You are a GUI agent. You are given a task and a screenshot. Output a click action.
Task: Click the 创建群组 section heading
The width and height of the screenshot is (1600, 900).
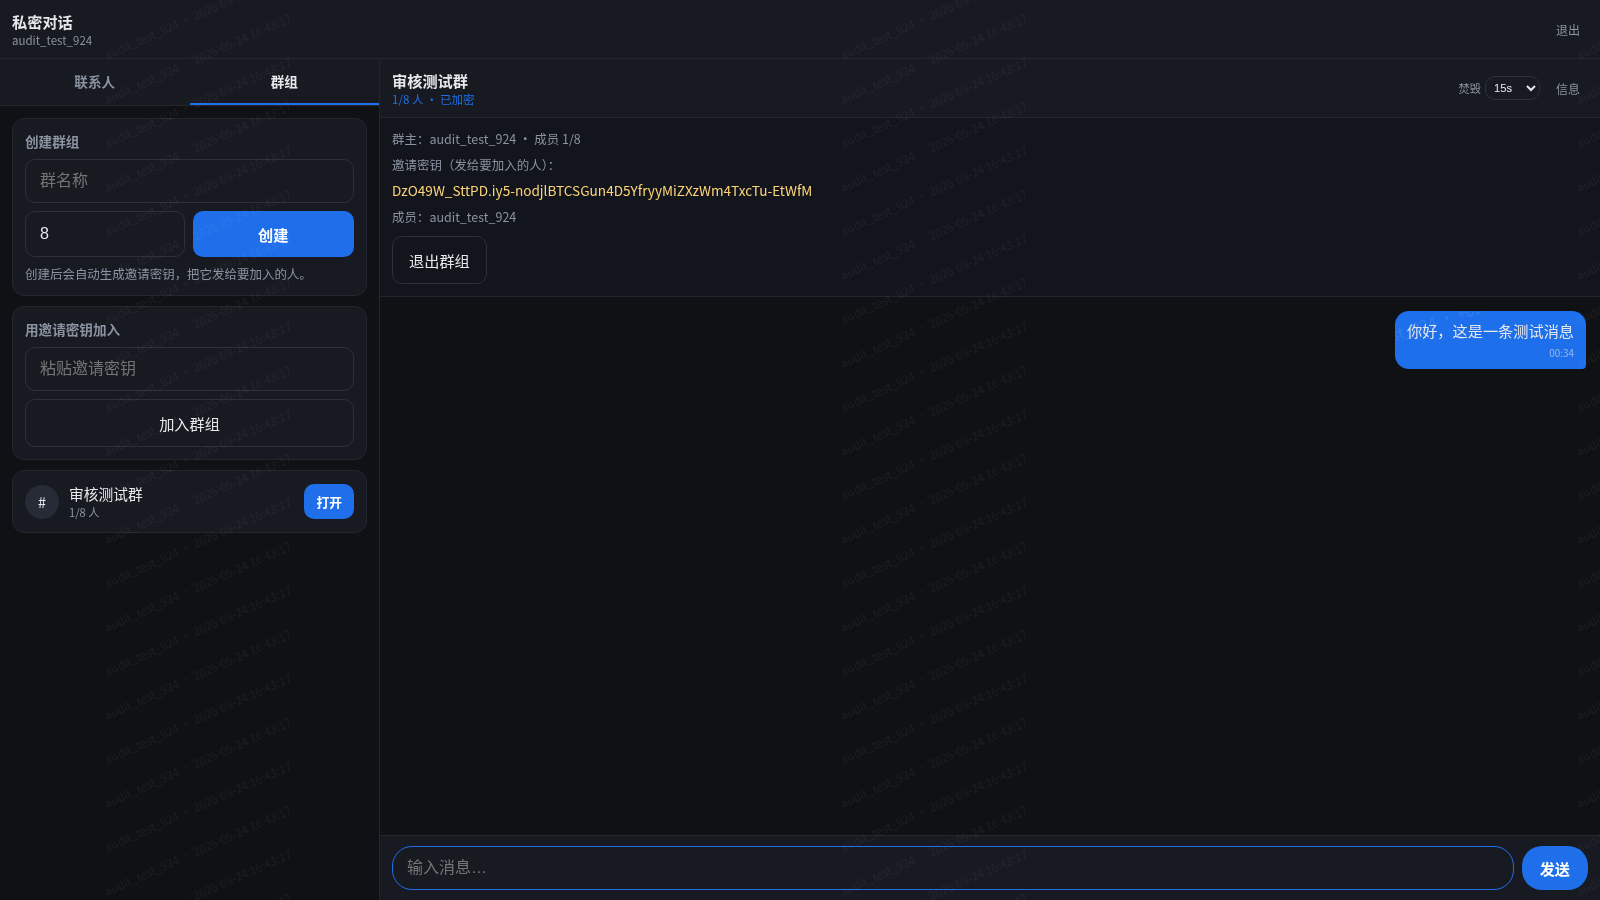[52, 142]
